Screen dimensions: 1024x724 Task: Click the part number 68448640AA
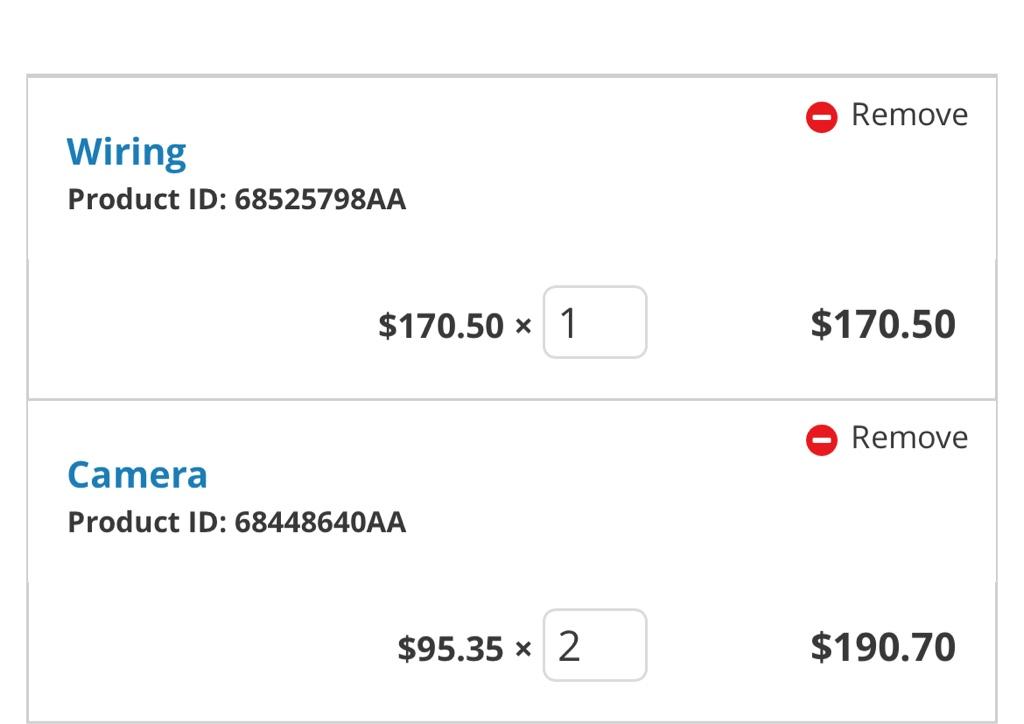[x=320, y=523]
